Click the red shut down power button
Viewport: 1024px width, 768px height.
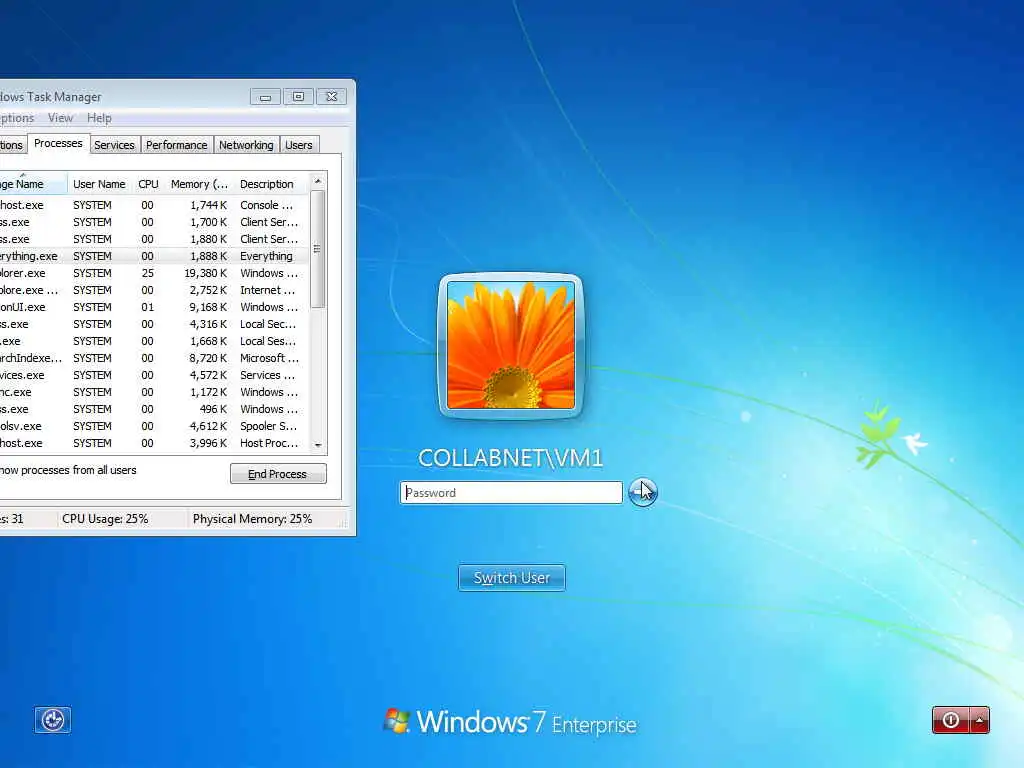[x=951, y=720]
